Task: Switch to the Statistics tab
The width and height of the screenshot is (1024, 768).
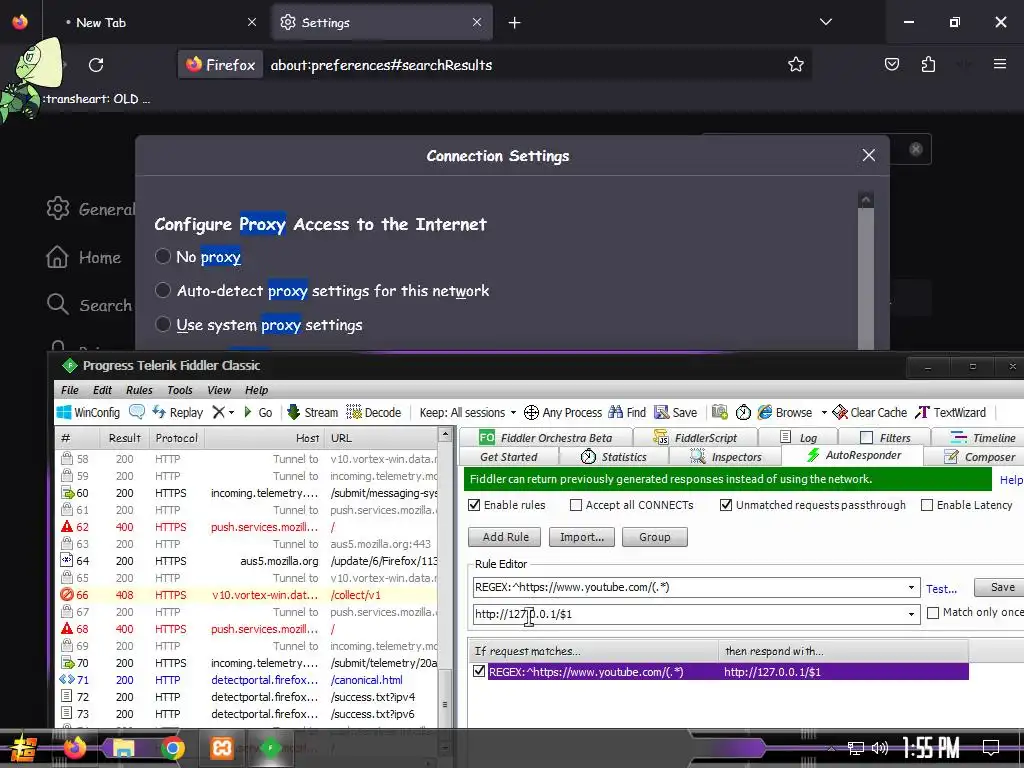Action: tap(614, 456)
